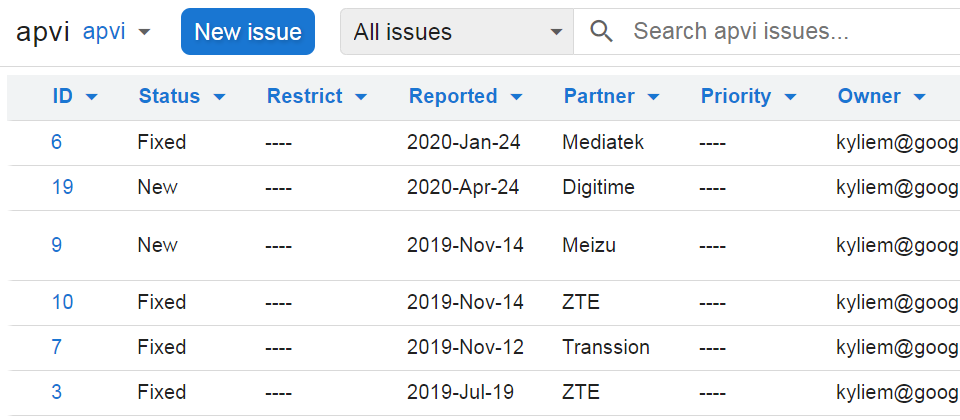Open issue ID 7 link
Screen dimensions: 960x420
coord(56,347)
